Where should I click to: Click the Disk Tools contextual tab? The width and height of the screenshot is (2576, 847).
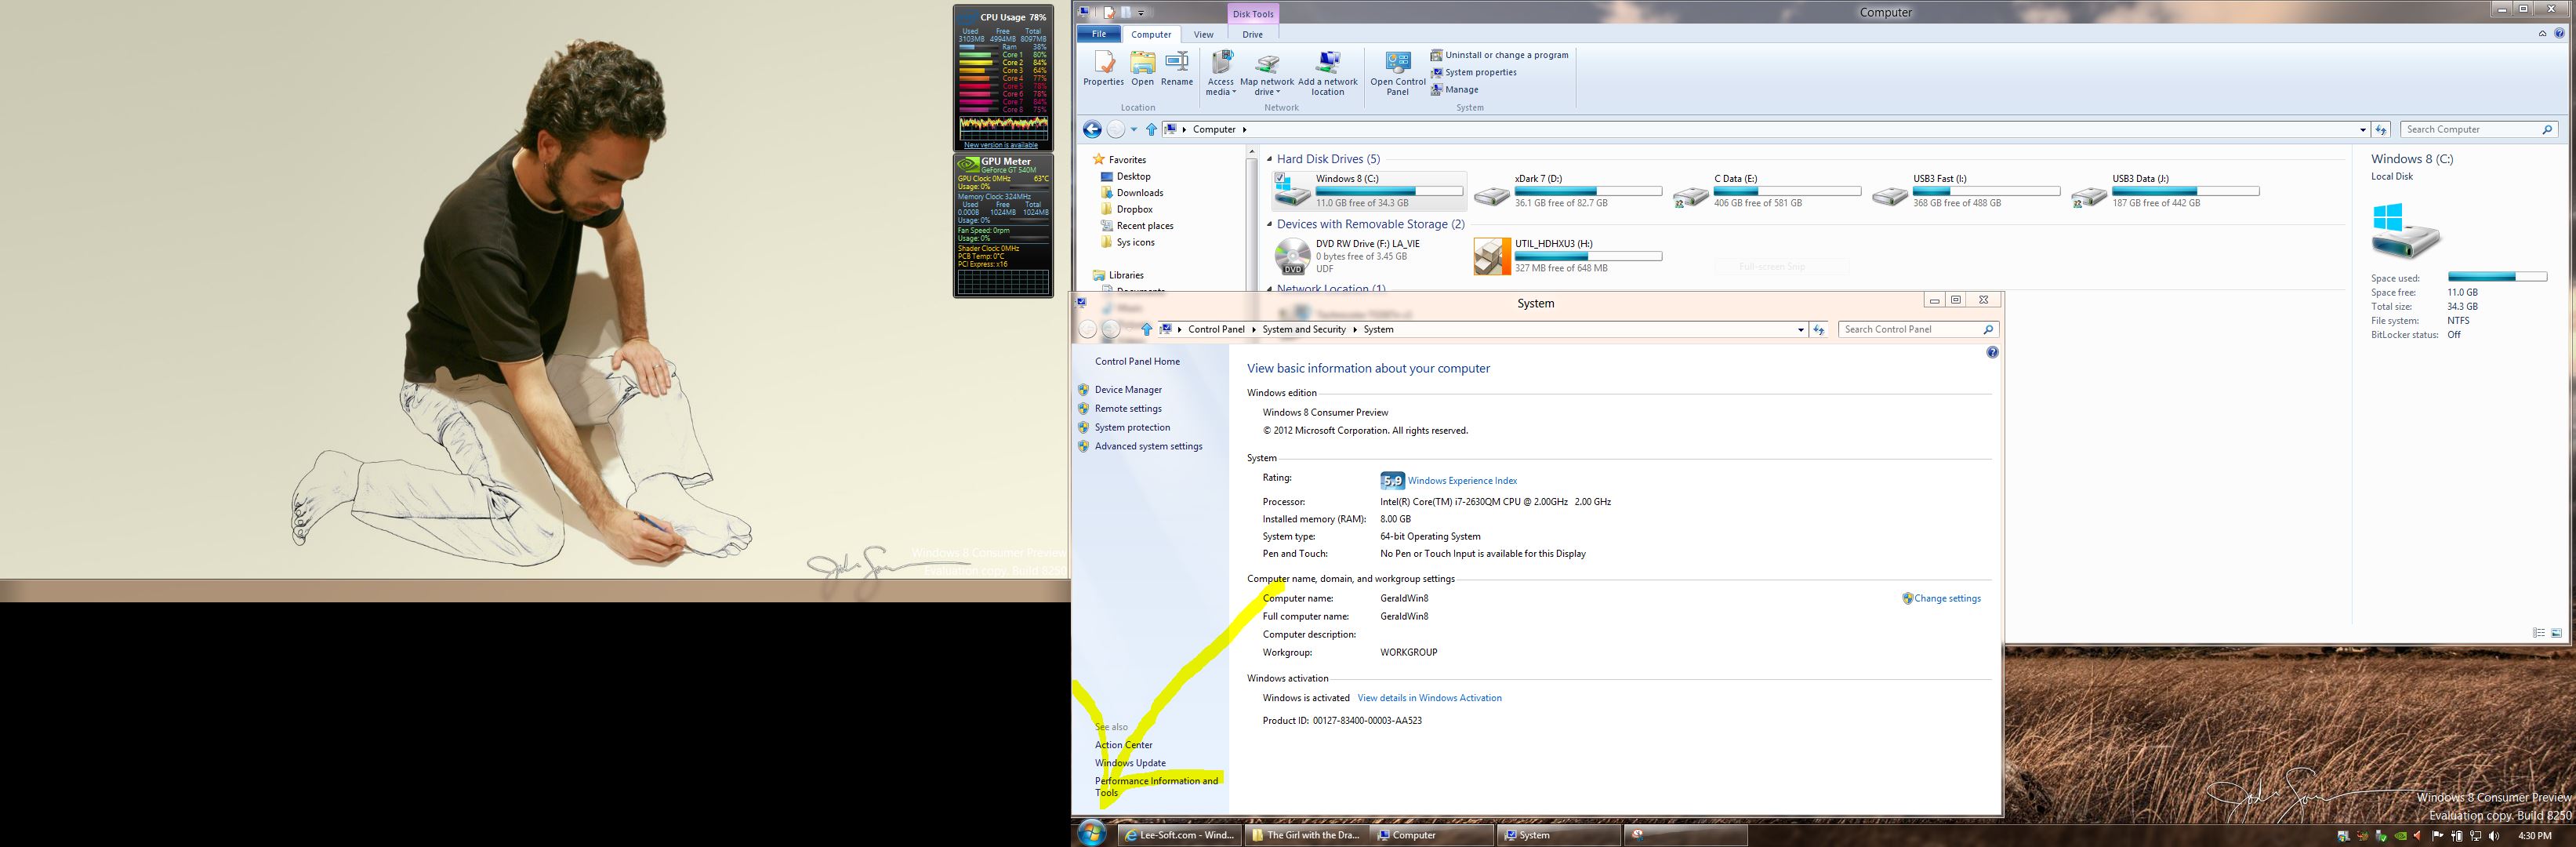point(1253,14)
